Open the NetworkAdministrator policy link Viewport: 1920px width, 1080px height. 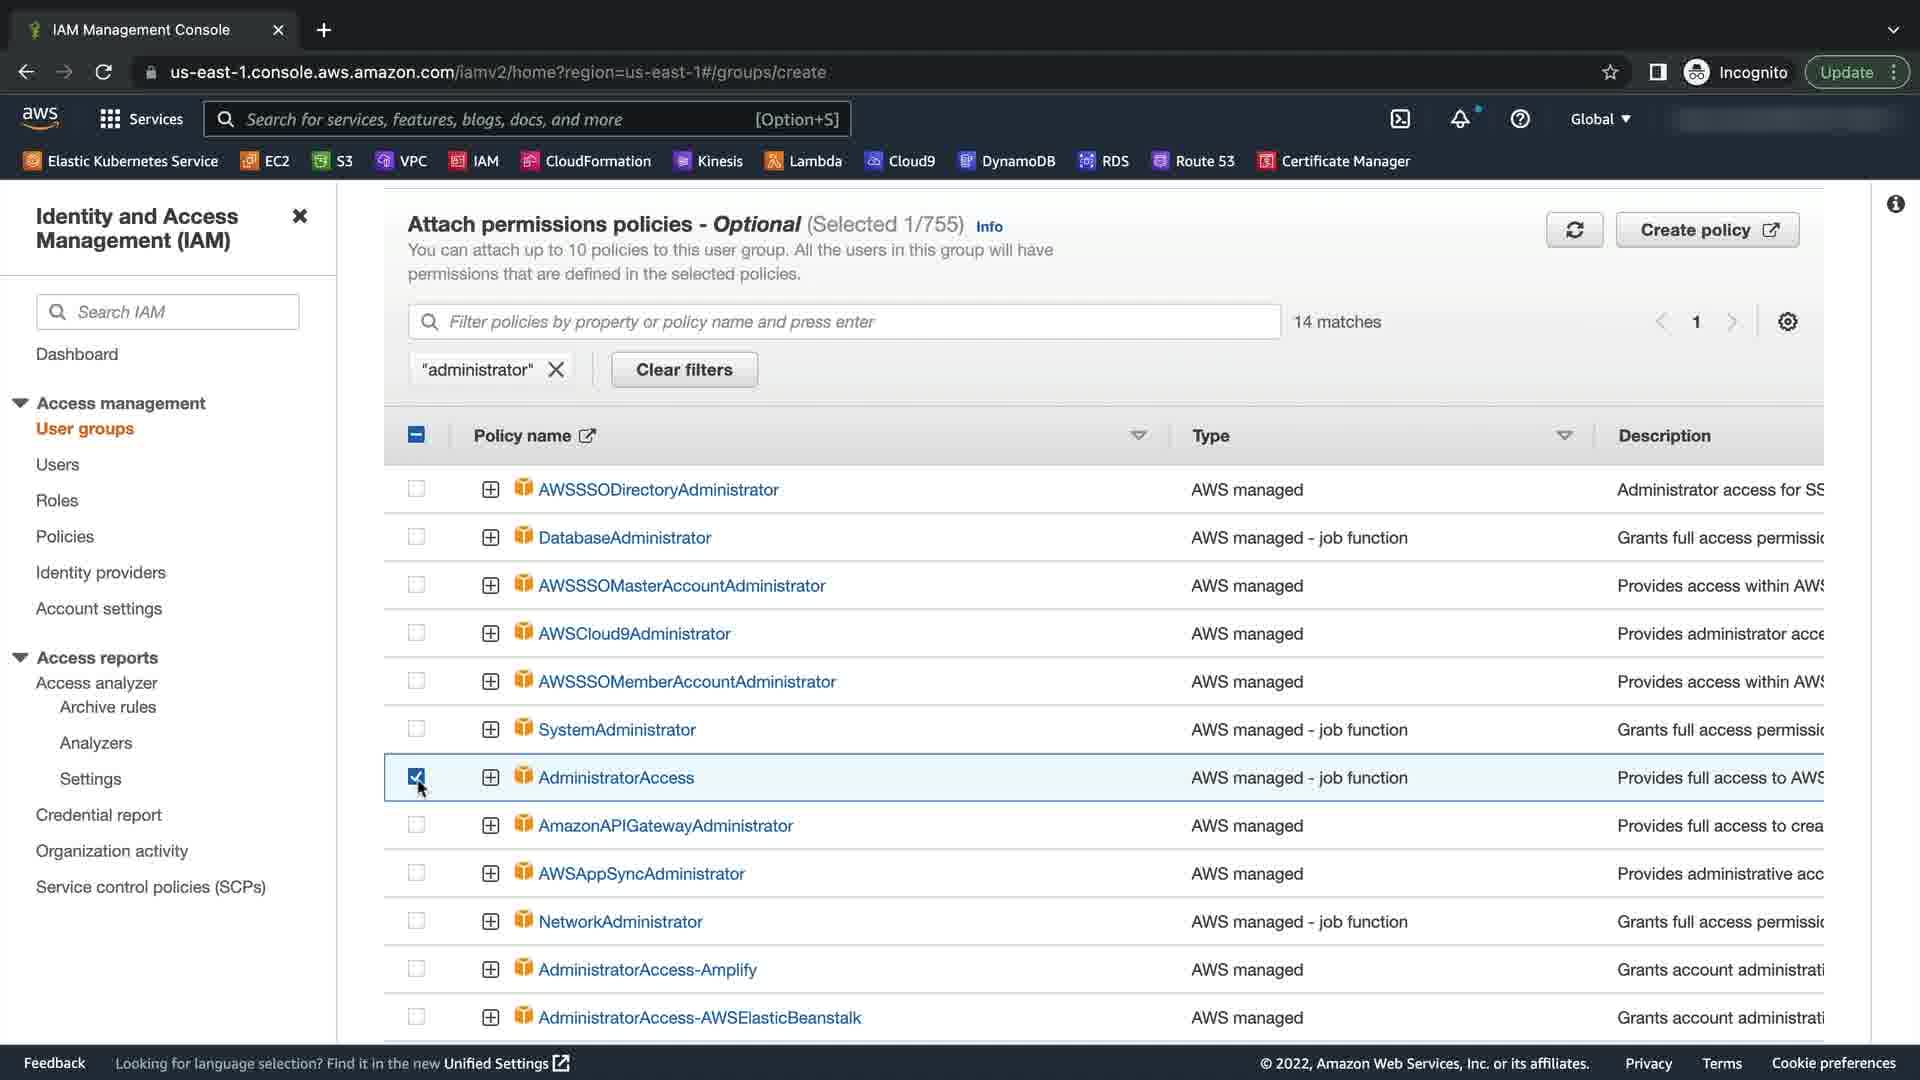click(620, 921)
